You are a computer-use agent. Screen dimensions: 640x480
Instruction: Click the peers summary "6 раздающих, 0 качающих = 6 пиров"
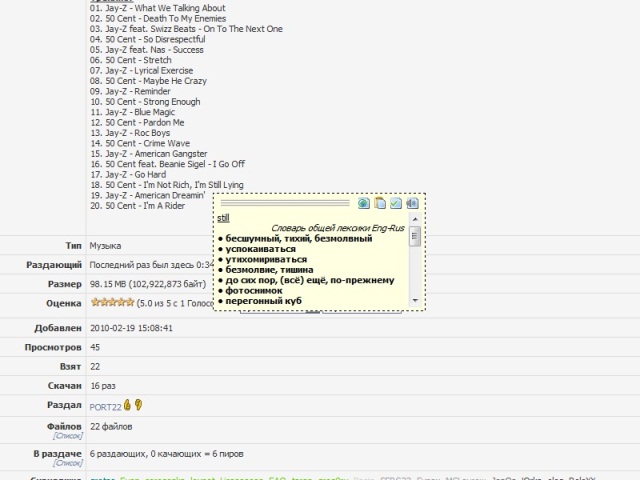(x=167, y=454)
